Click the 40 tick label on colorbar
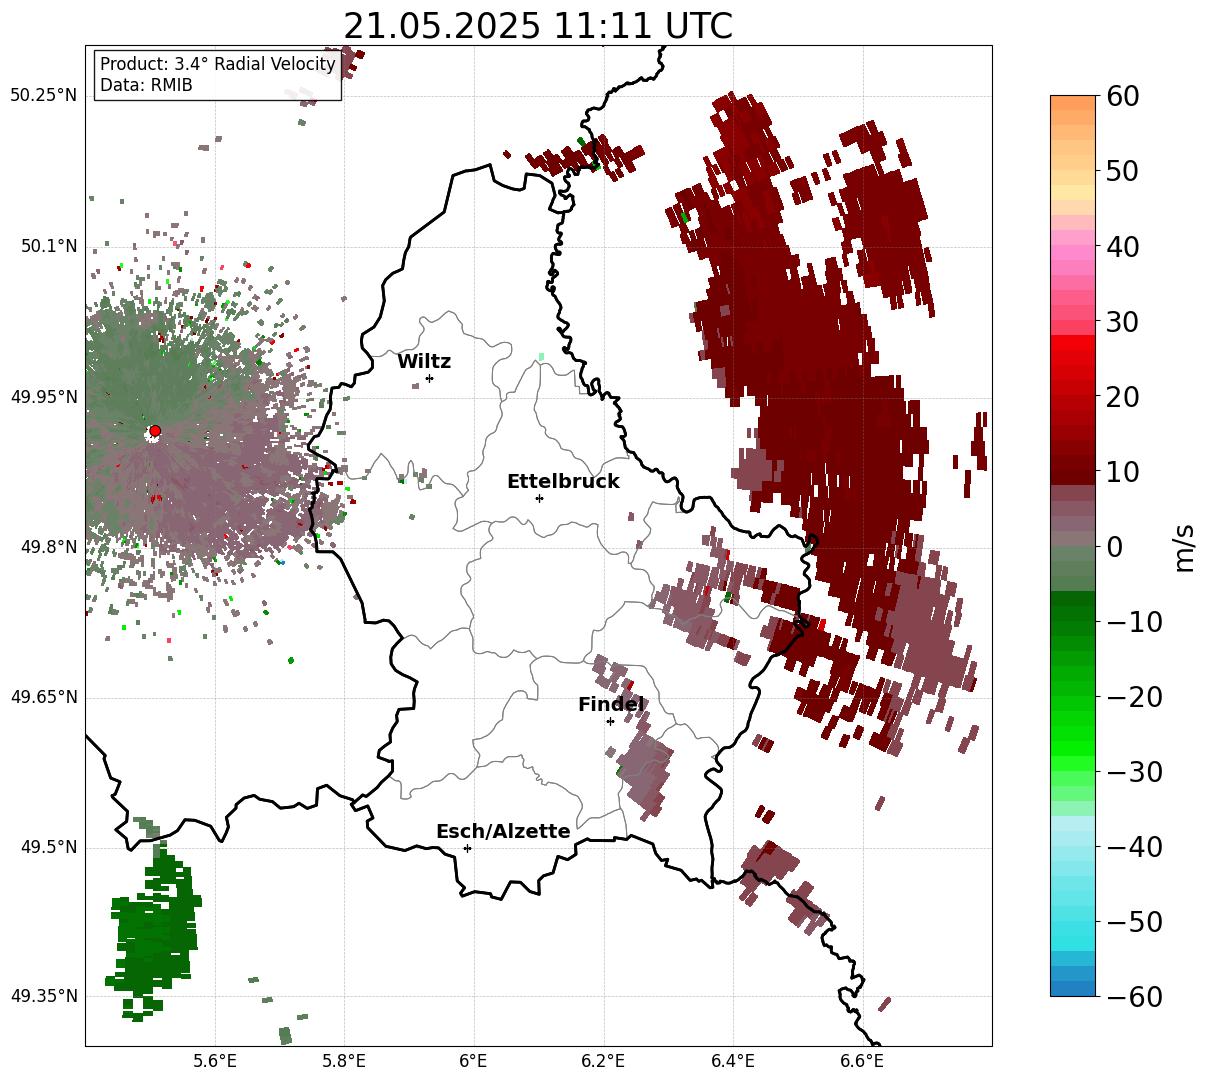The height and width of the screenshot is (1081, 1207). [1125, 247]
